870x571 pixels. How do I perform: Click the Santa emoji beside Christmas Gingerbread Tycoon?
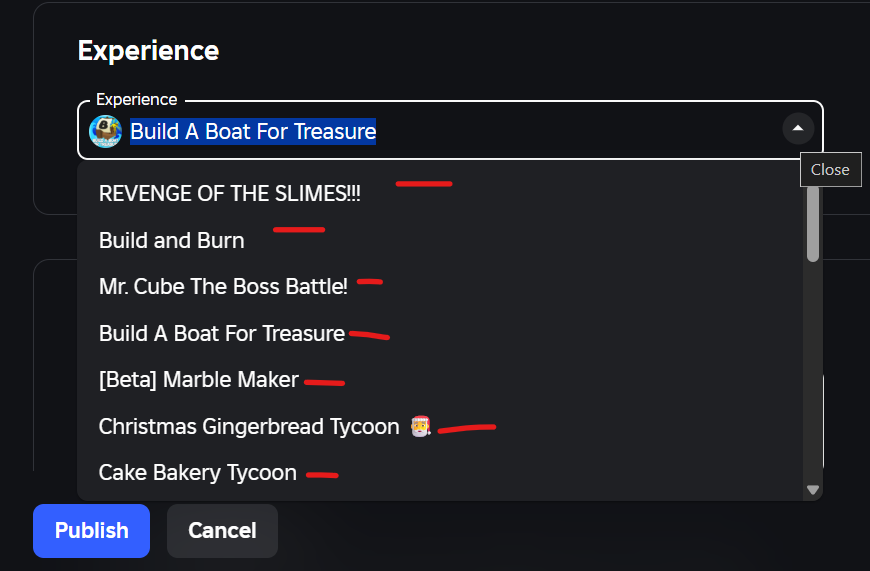pyautogui.click(x=420, y=427)
